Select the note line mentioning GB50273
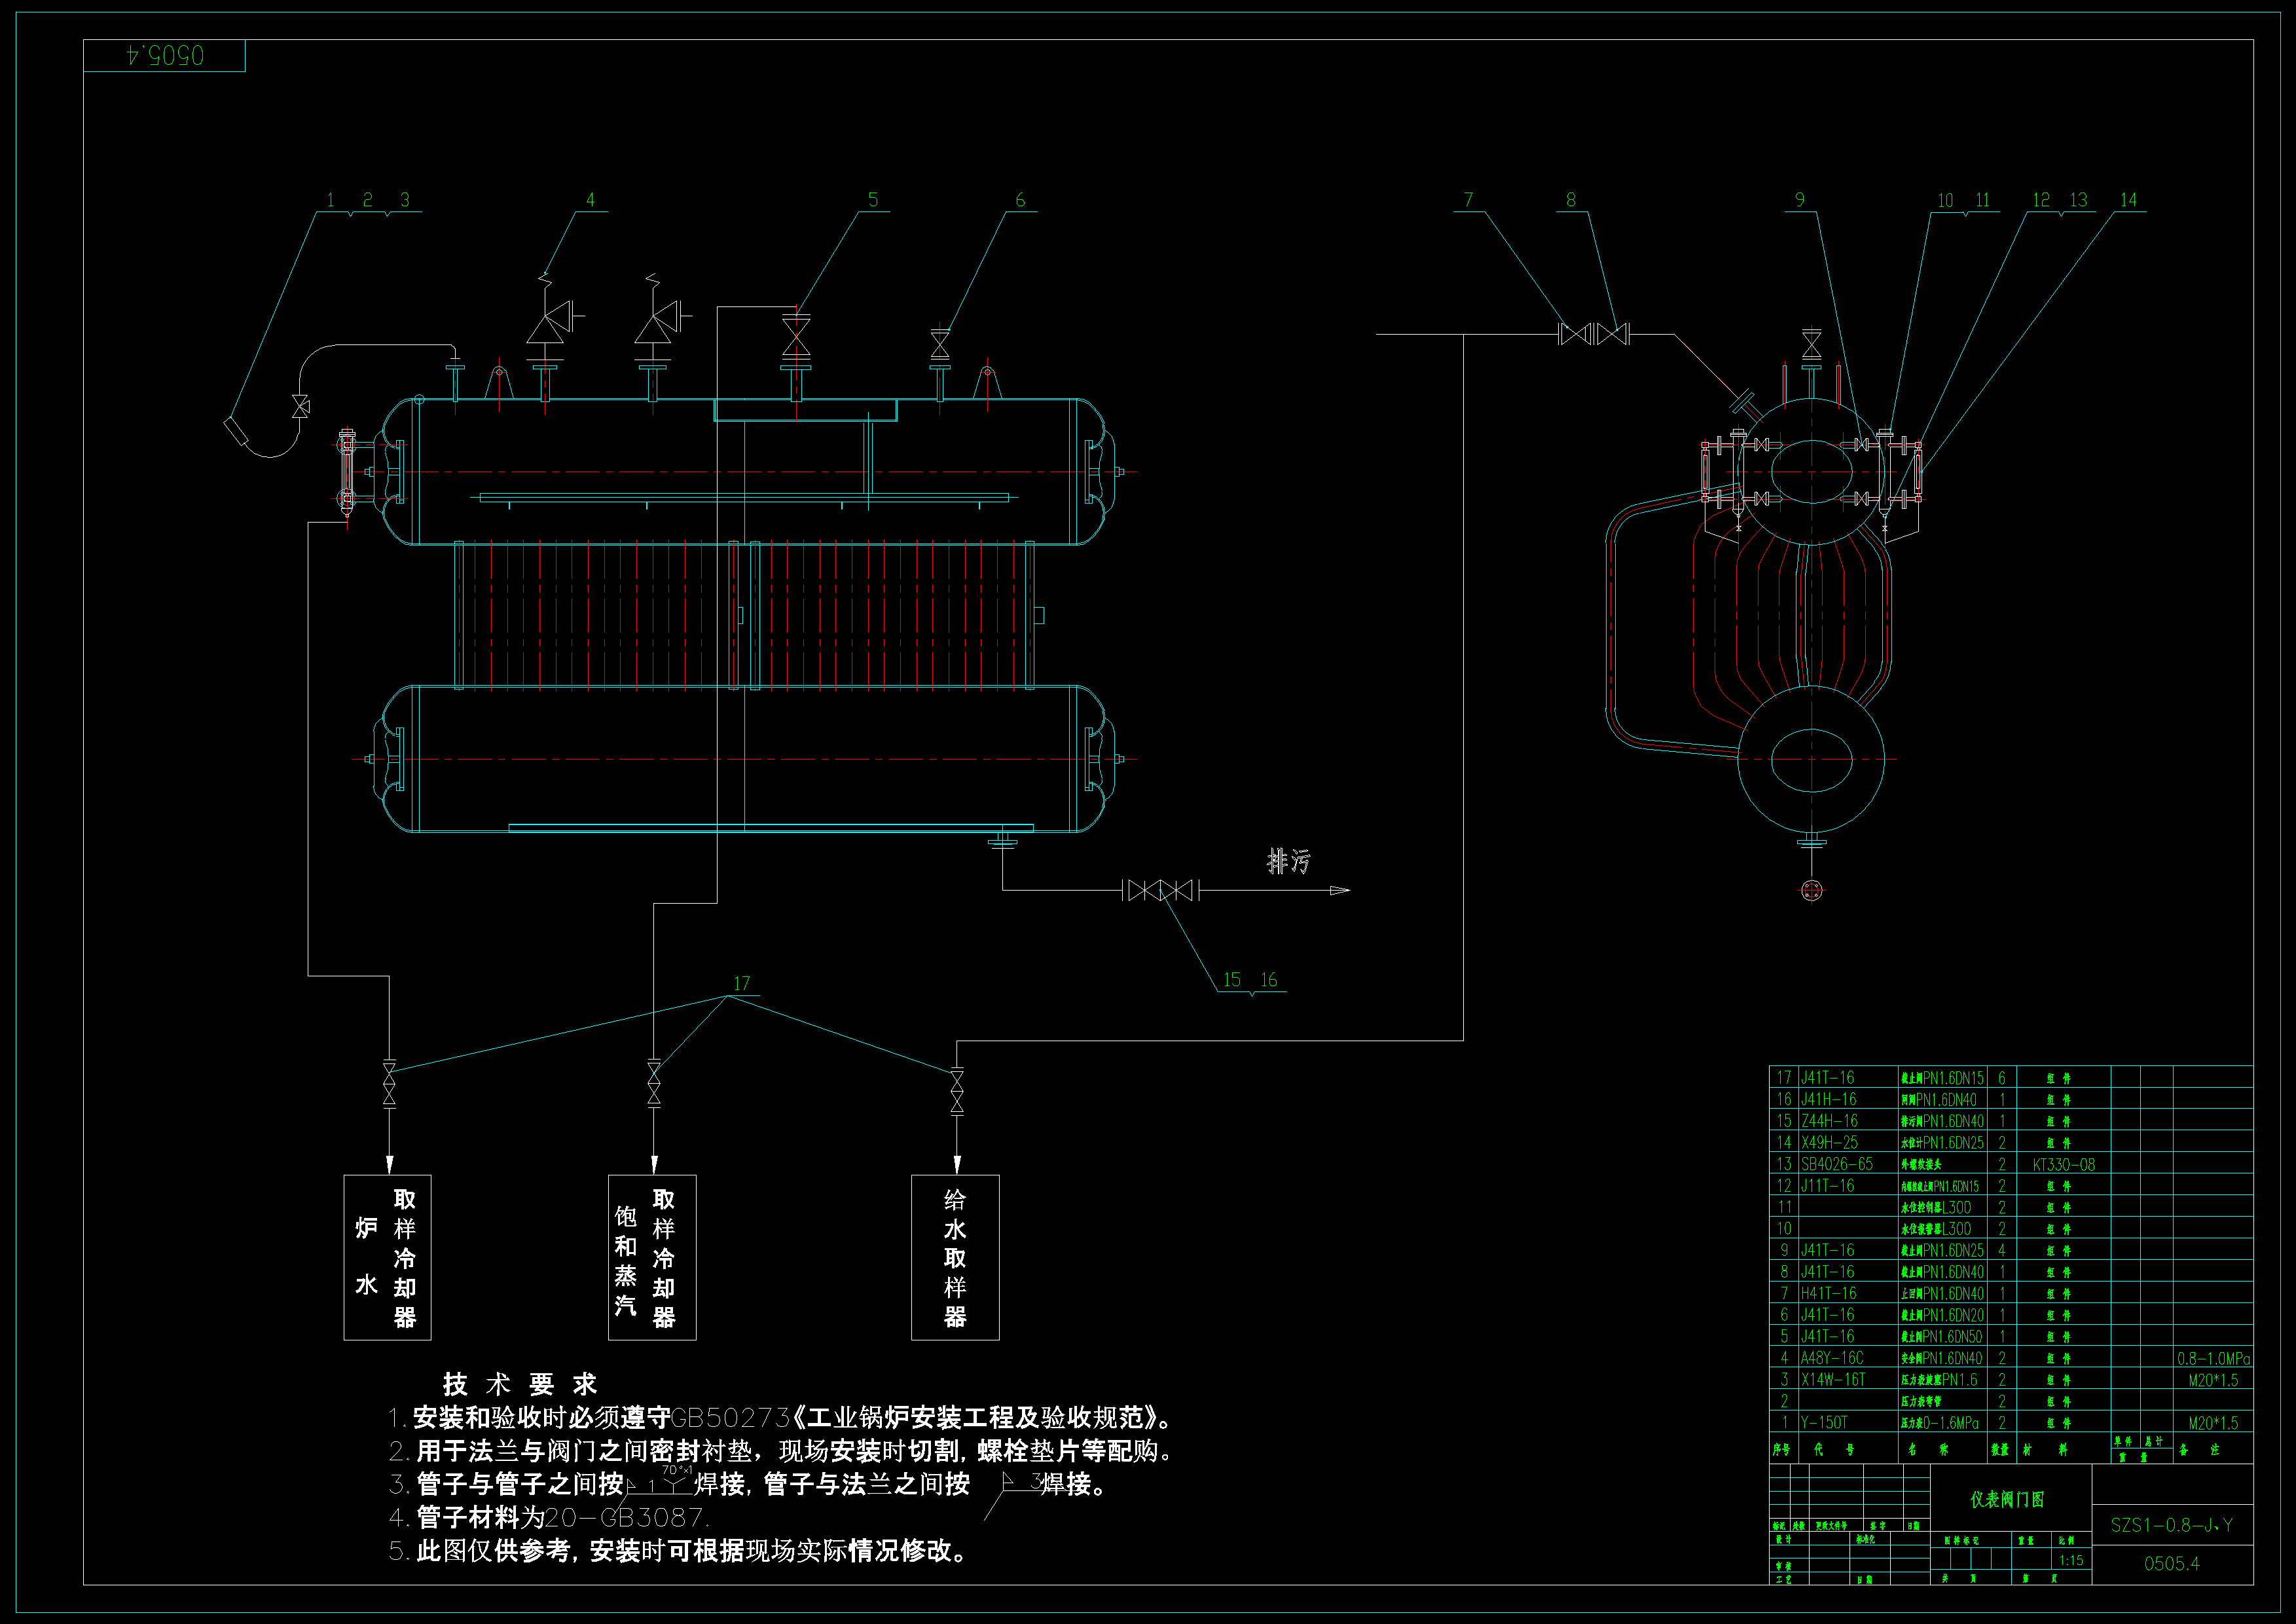The height and width of the screenshot is (1624, 2296). pyautogui.click(x=780, y=1418)
